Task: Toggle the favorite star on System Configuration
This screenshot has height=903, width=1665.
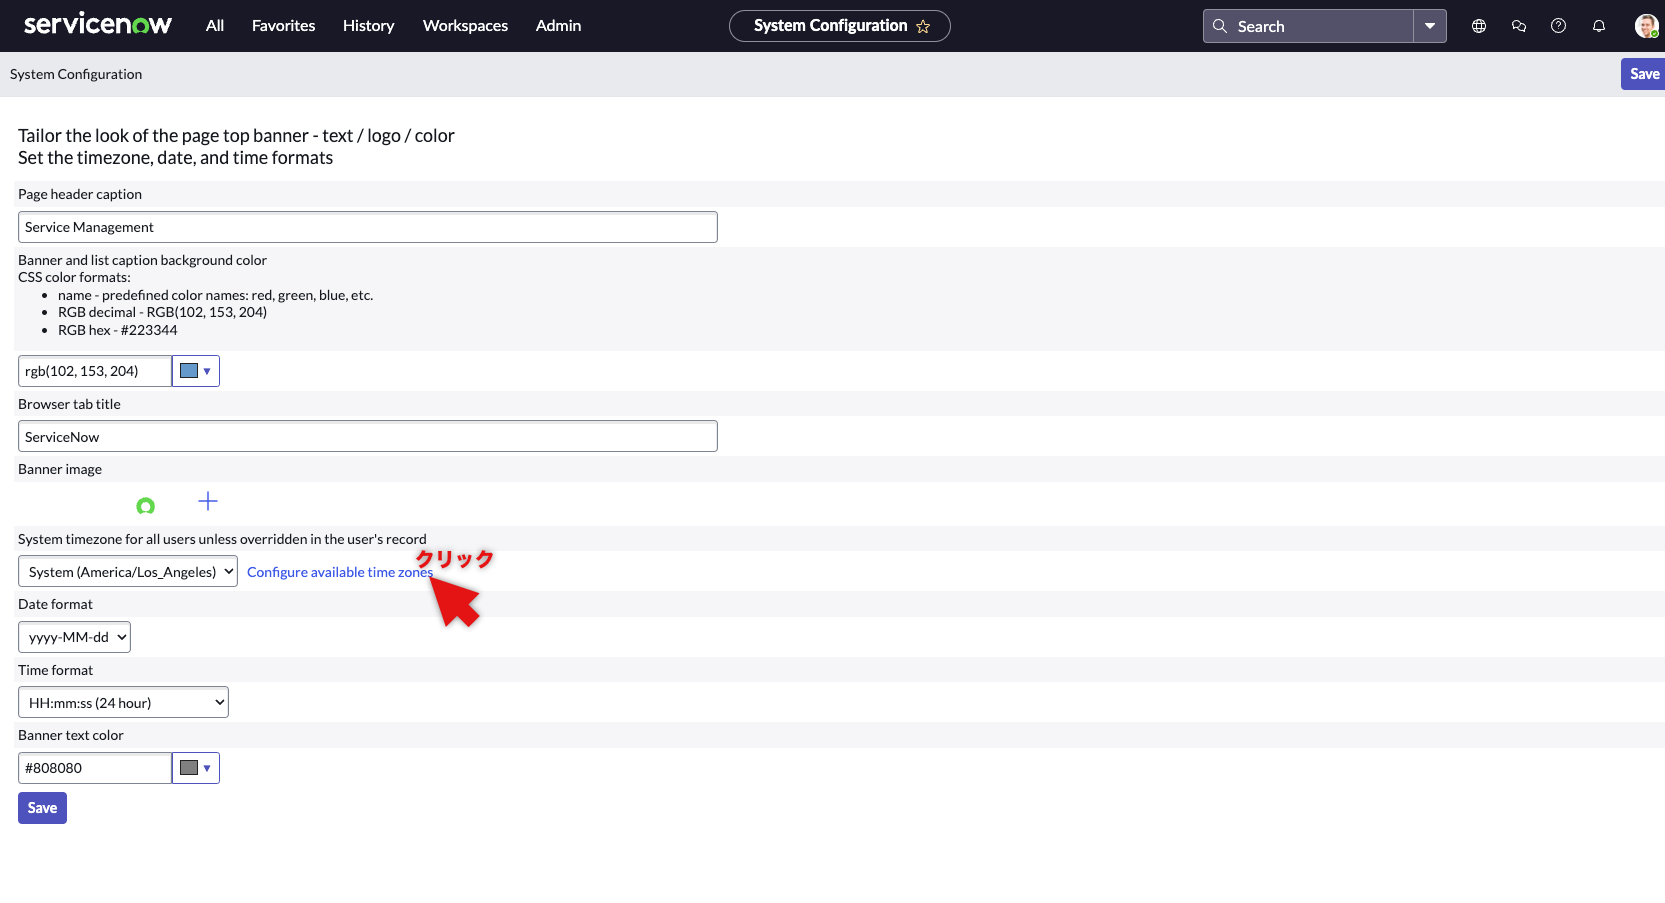Action: pos(925,27)
